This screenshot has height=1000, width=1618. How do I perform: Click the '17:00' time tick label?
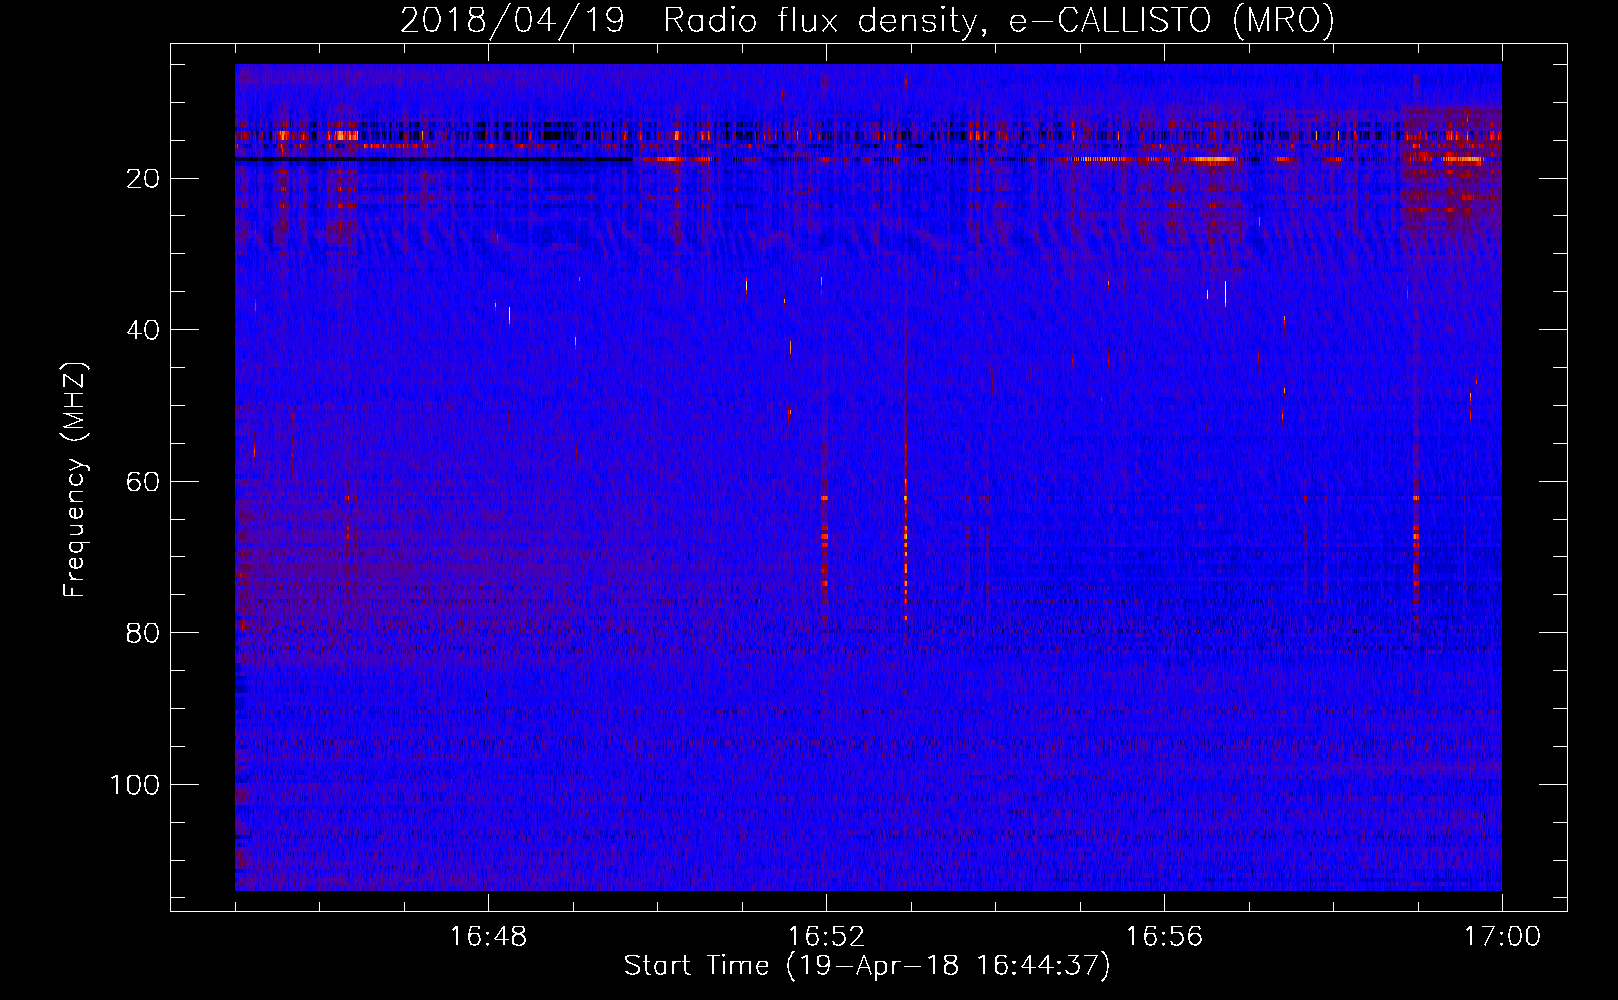coord(1502,937)
